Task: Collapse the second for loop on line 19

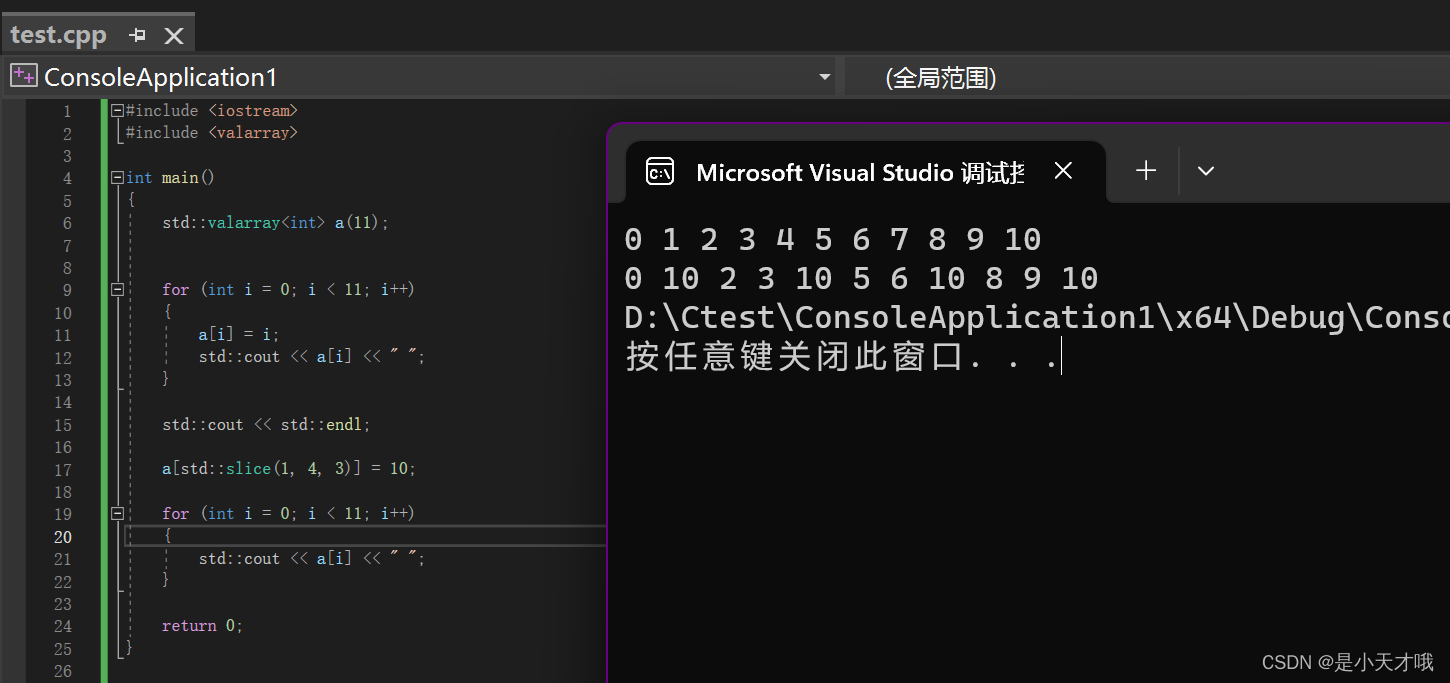Action: pyautogui.click(x=117, y=513)
